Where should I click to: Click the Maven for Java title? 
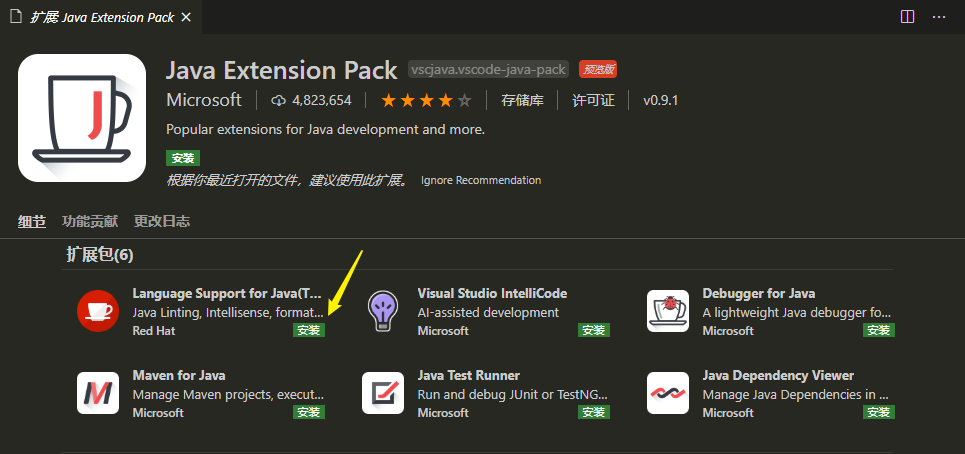[179, 375]
